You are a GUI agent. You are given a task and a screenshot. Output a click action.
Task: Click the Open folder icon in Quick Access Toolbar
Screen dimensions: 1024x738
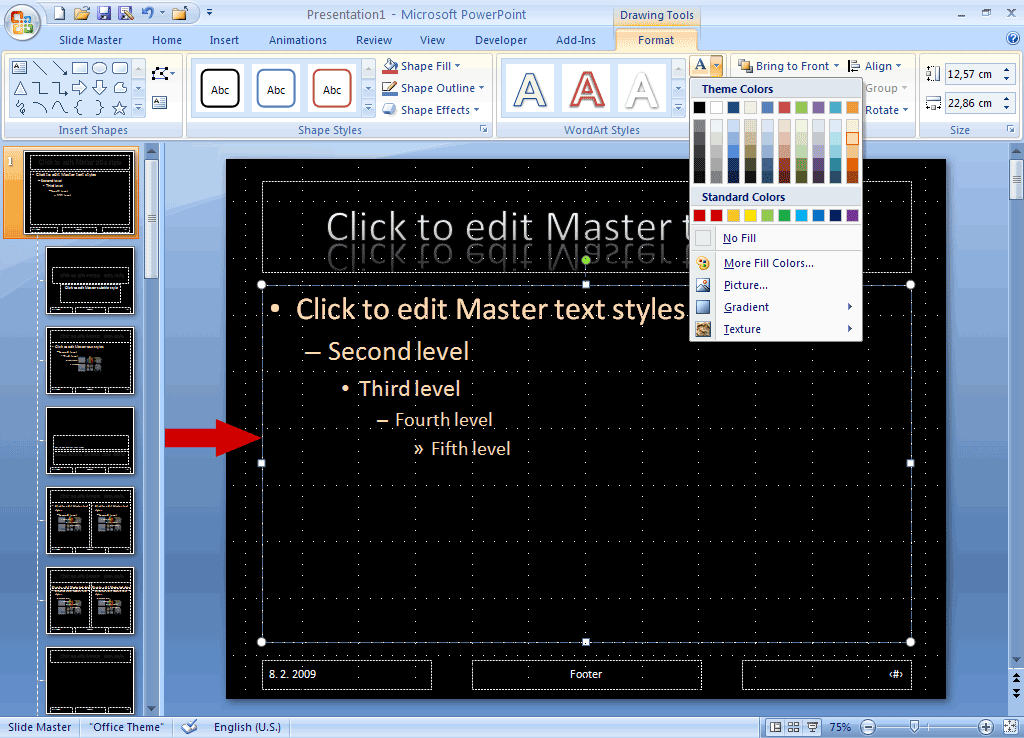(x=82, y=13)
